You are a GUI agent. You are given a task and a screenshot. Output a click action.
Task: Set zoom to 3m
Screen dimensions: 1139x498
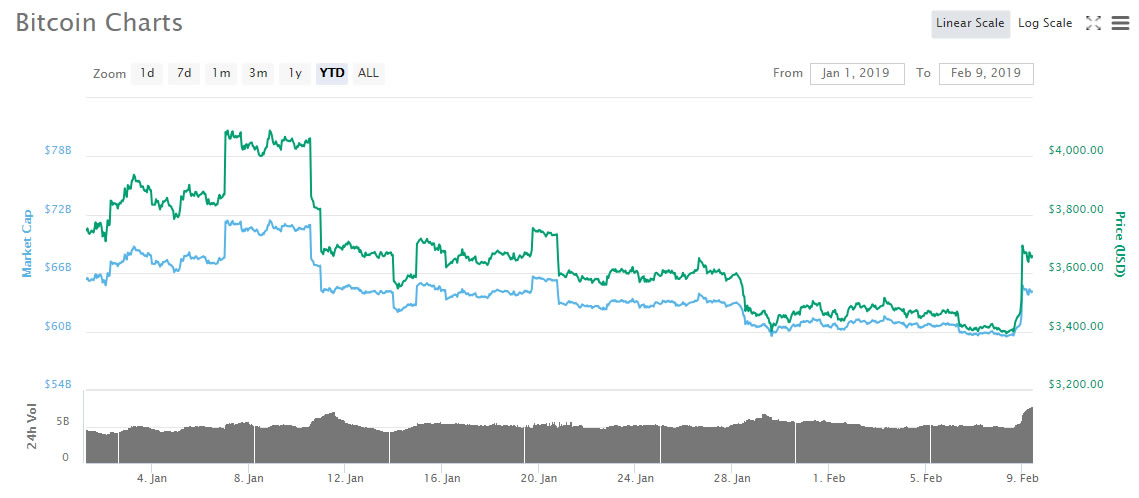258,73
